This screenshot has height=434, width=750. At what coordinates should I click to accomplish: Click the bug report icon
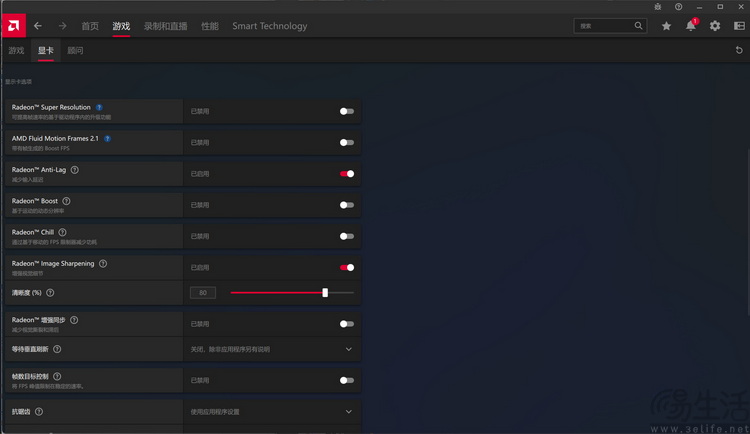(x=658, y=7)
